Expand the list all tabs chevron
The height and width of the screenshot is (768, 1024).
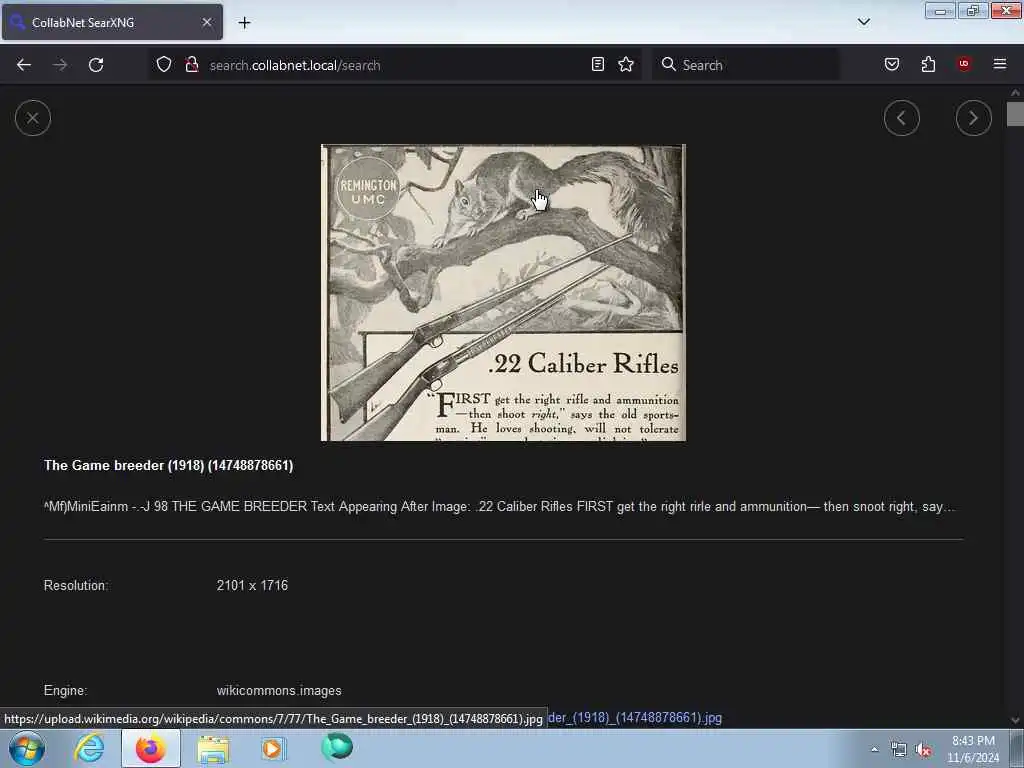point(863,22)
